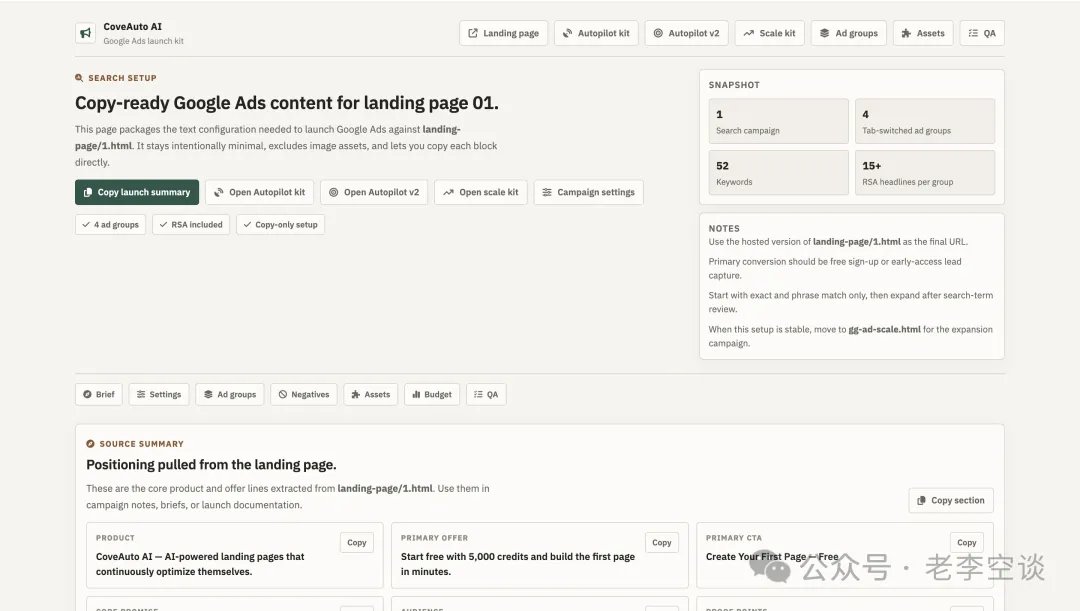
Task: Click the 52 Keywords snapshot tile
Action: (778, 173)
